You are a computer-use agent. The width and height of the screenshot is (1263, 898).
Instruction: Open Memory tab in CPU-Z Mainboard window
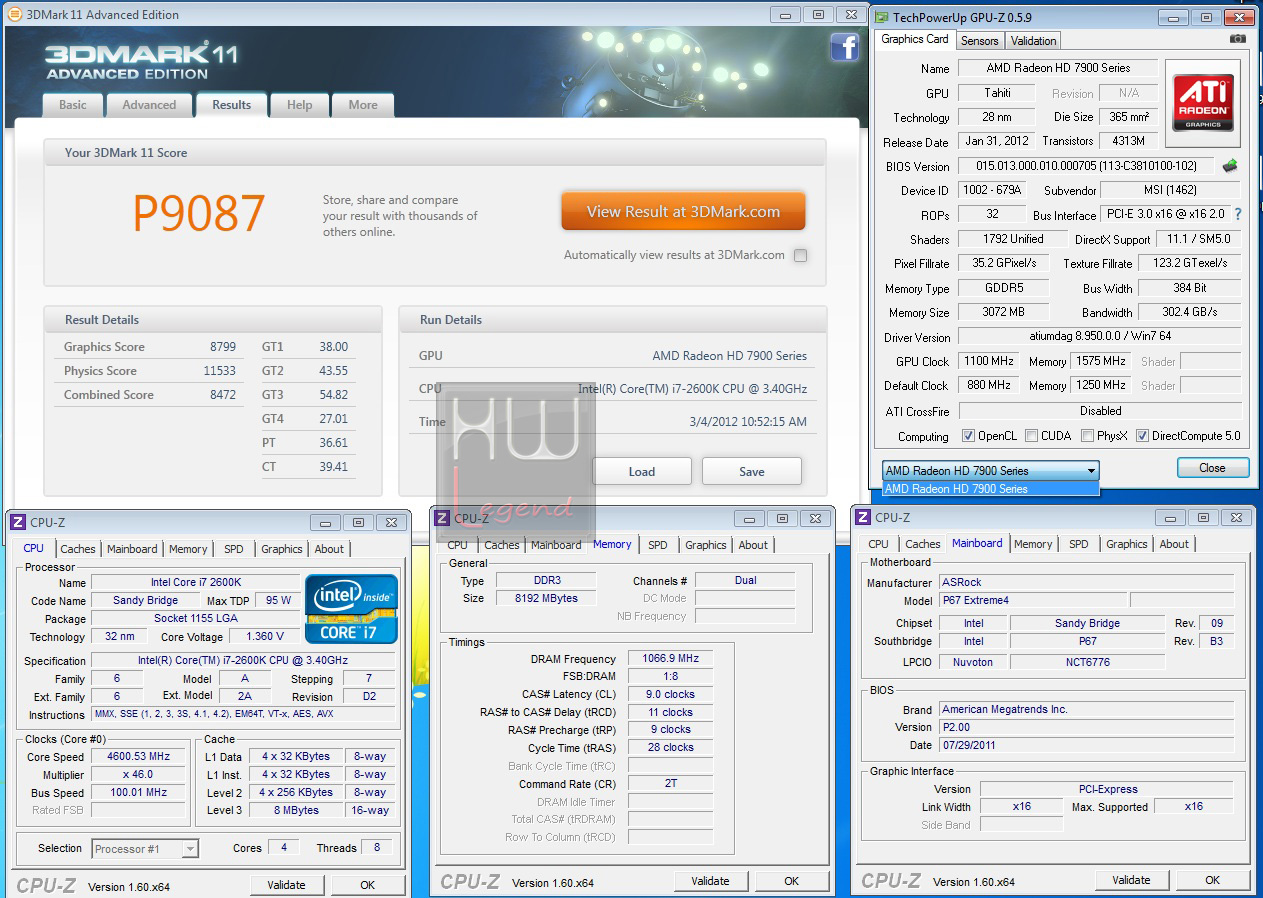tap(1033, 544)
